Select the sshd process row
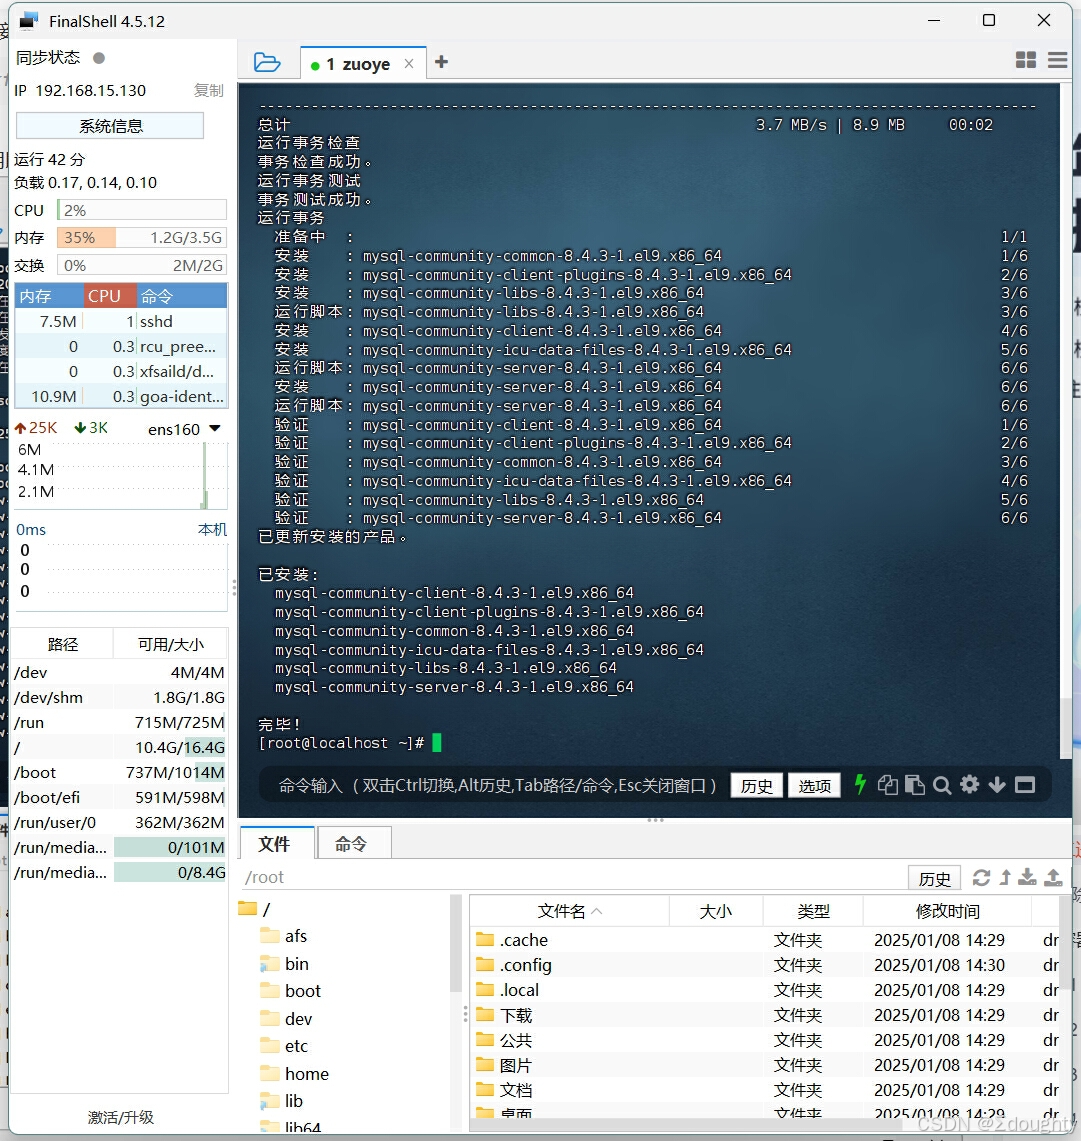Viewport: 1081px width, 1141px height. [x=121, y=322]
